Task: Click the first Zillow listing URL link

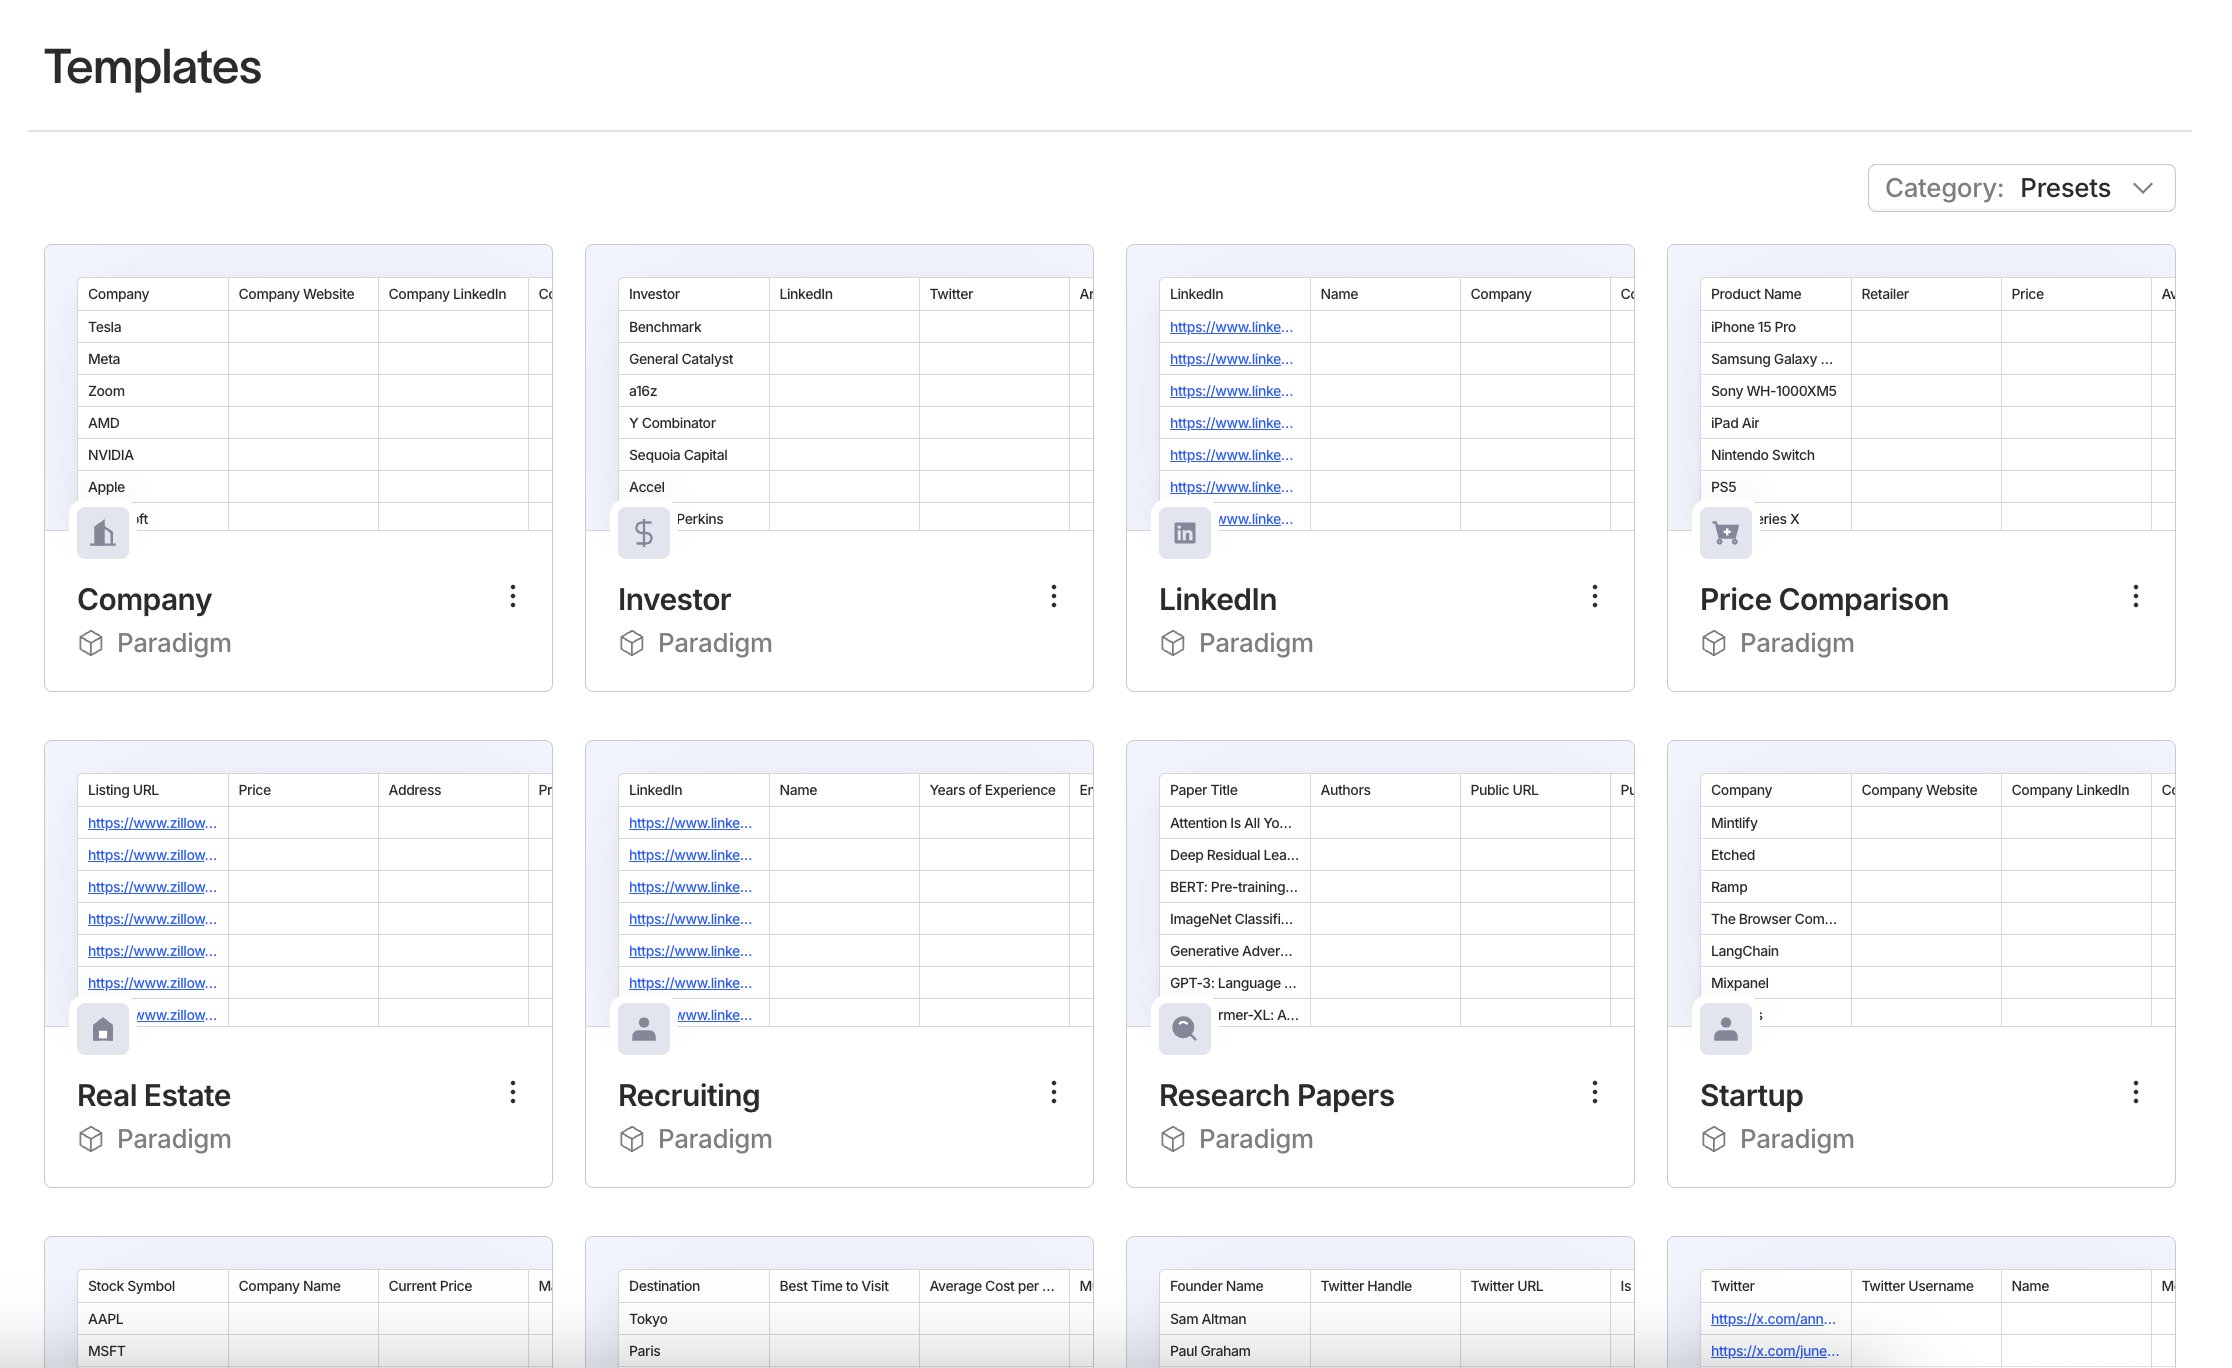Action: 152,823
